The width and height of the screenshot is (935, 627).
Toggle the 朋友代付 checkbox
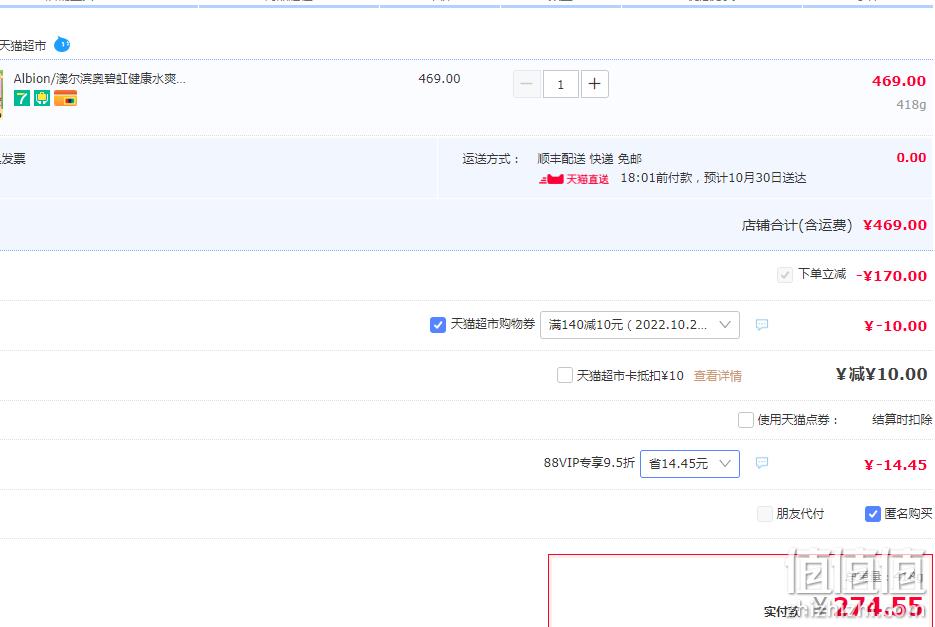[x=764, y=514]
